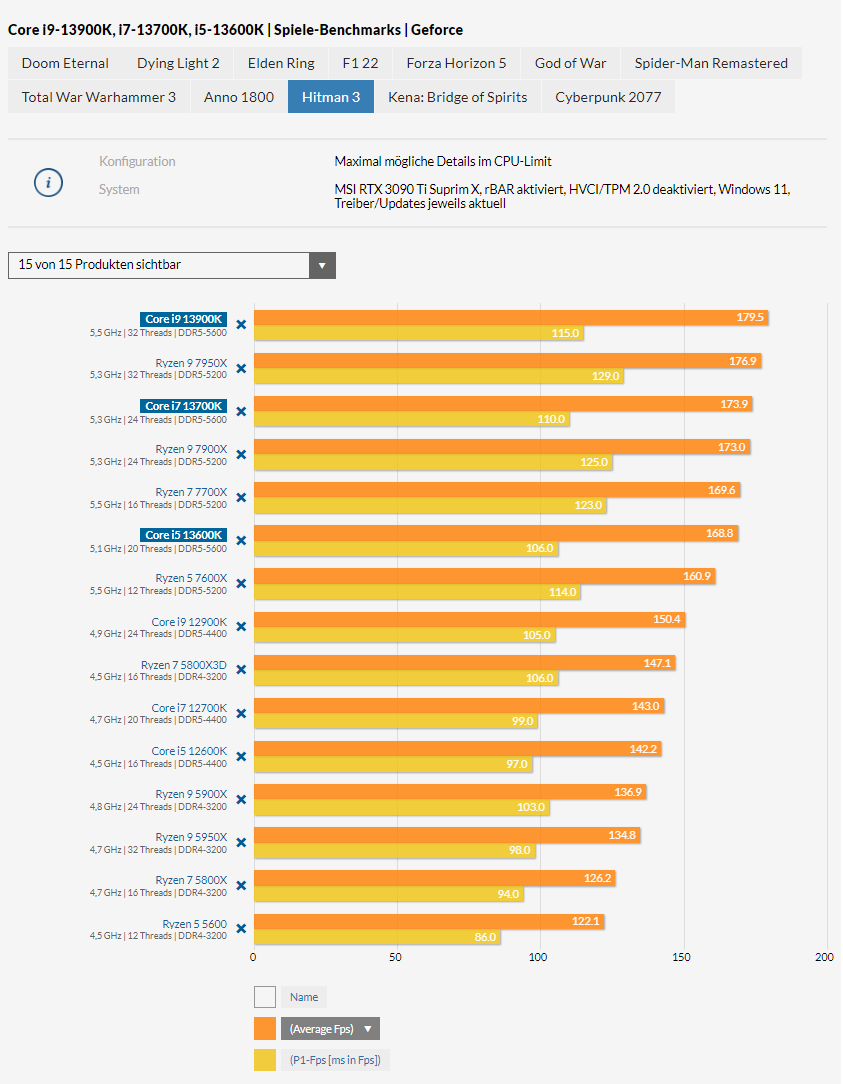The height and width of the screenshot is (1084, 843).
Task: Remove Ryzen 9 7950X with its X icon
Action: tap(241, 368)
